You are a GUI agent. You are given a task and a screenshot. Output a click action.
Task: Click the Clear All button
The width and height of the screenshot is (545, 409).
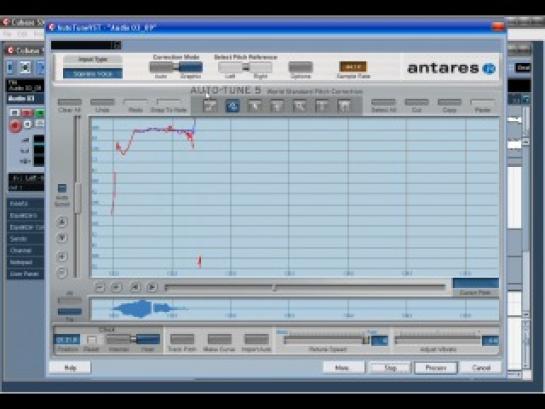70,102
